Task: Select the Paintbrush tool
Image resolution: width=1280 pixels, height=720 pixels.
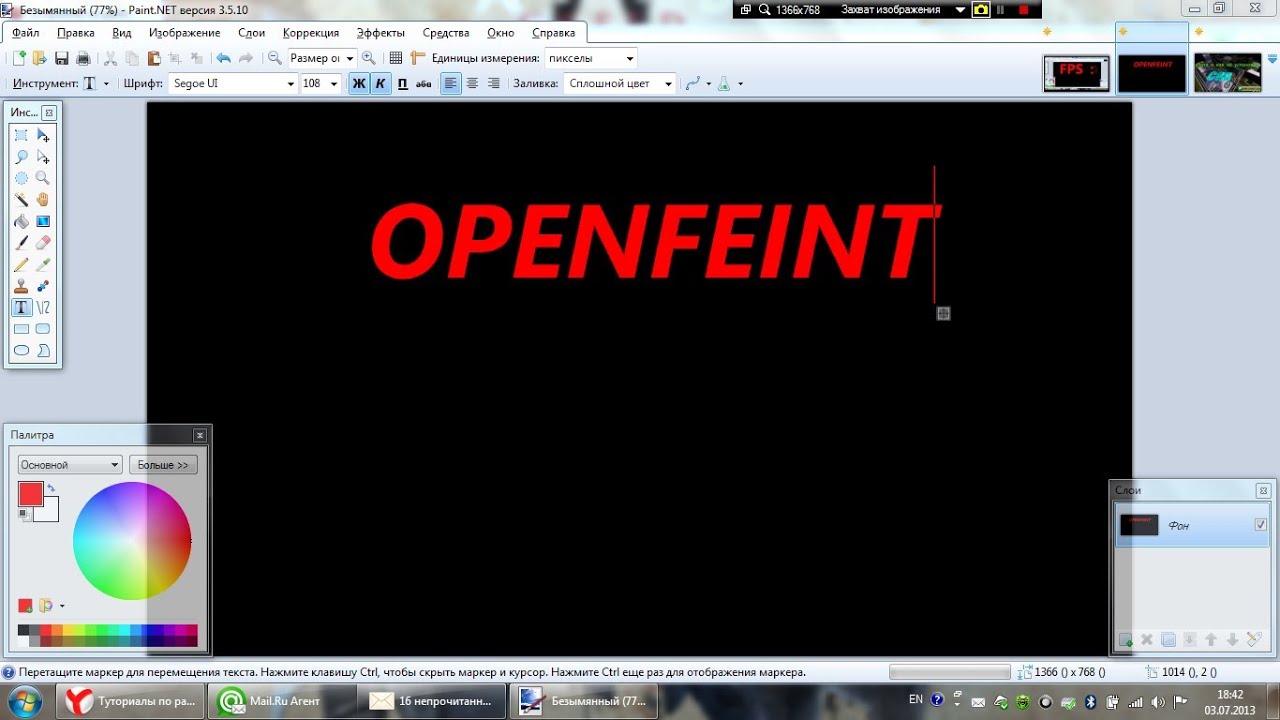Action: pos(21,243)
